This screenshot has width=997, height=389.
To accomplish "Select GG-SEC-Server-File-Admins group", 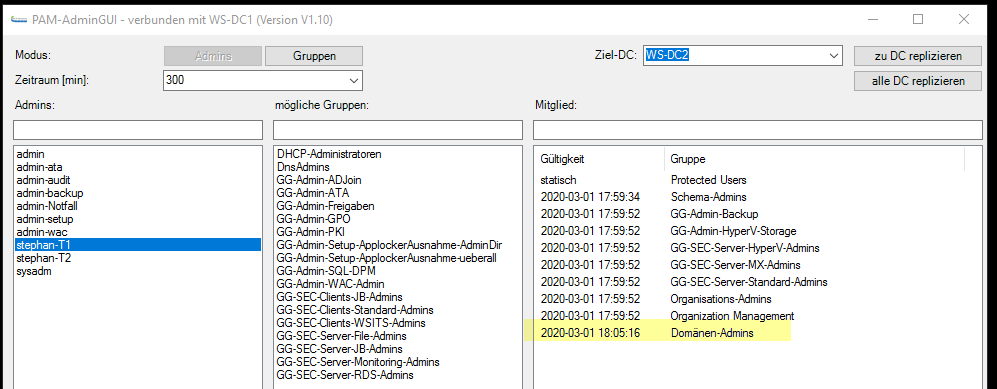I will tap(398, 336).
